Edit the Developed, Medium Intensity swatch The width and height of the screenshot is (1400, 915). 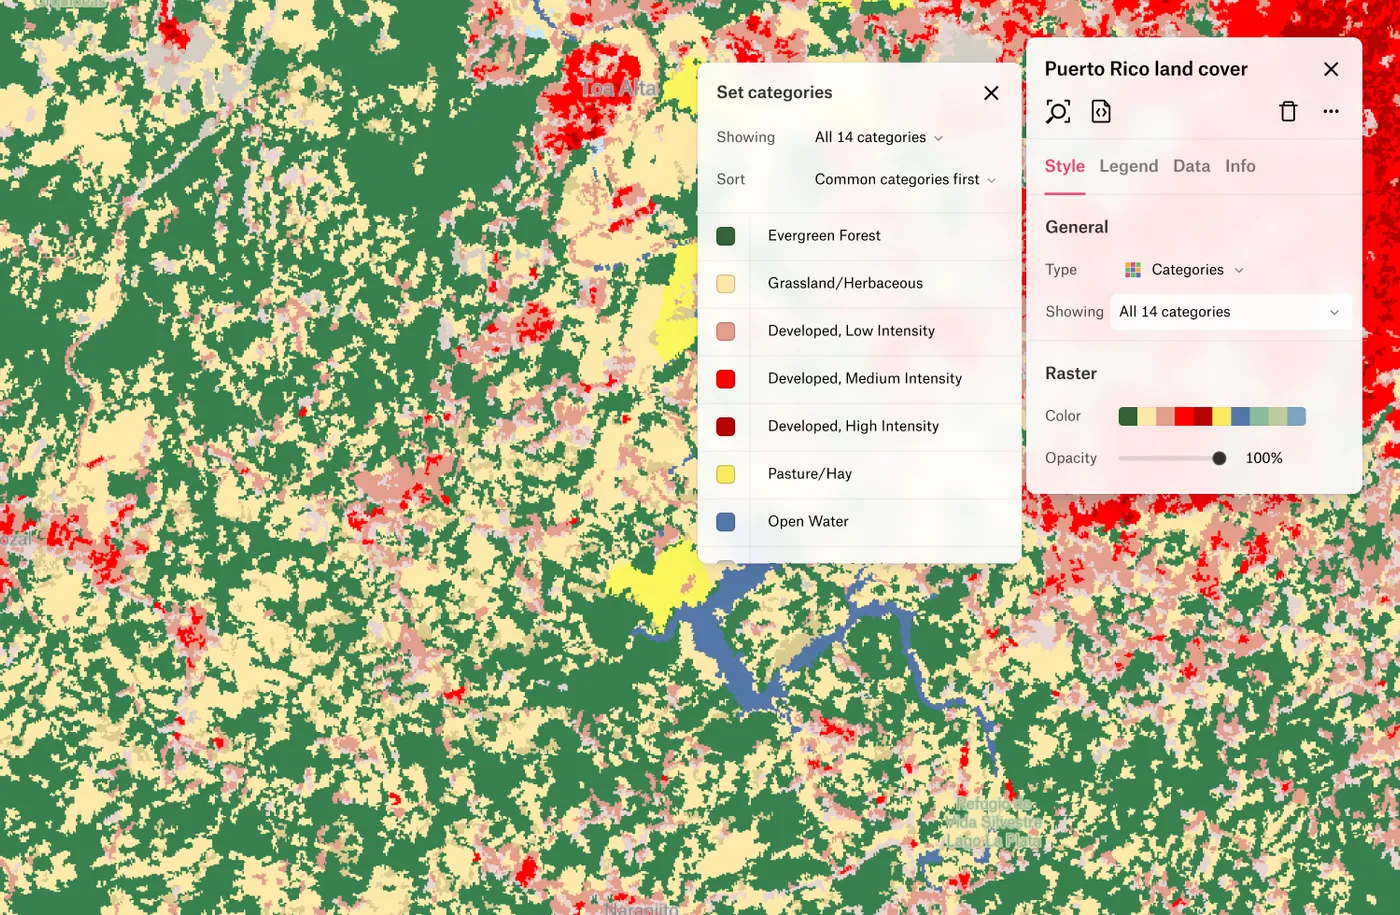tap(726, 379)
